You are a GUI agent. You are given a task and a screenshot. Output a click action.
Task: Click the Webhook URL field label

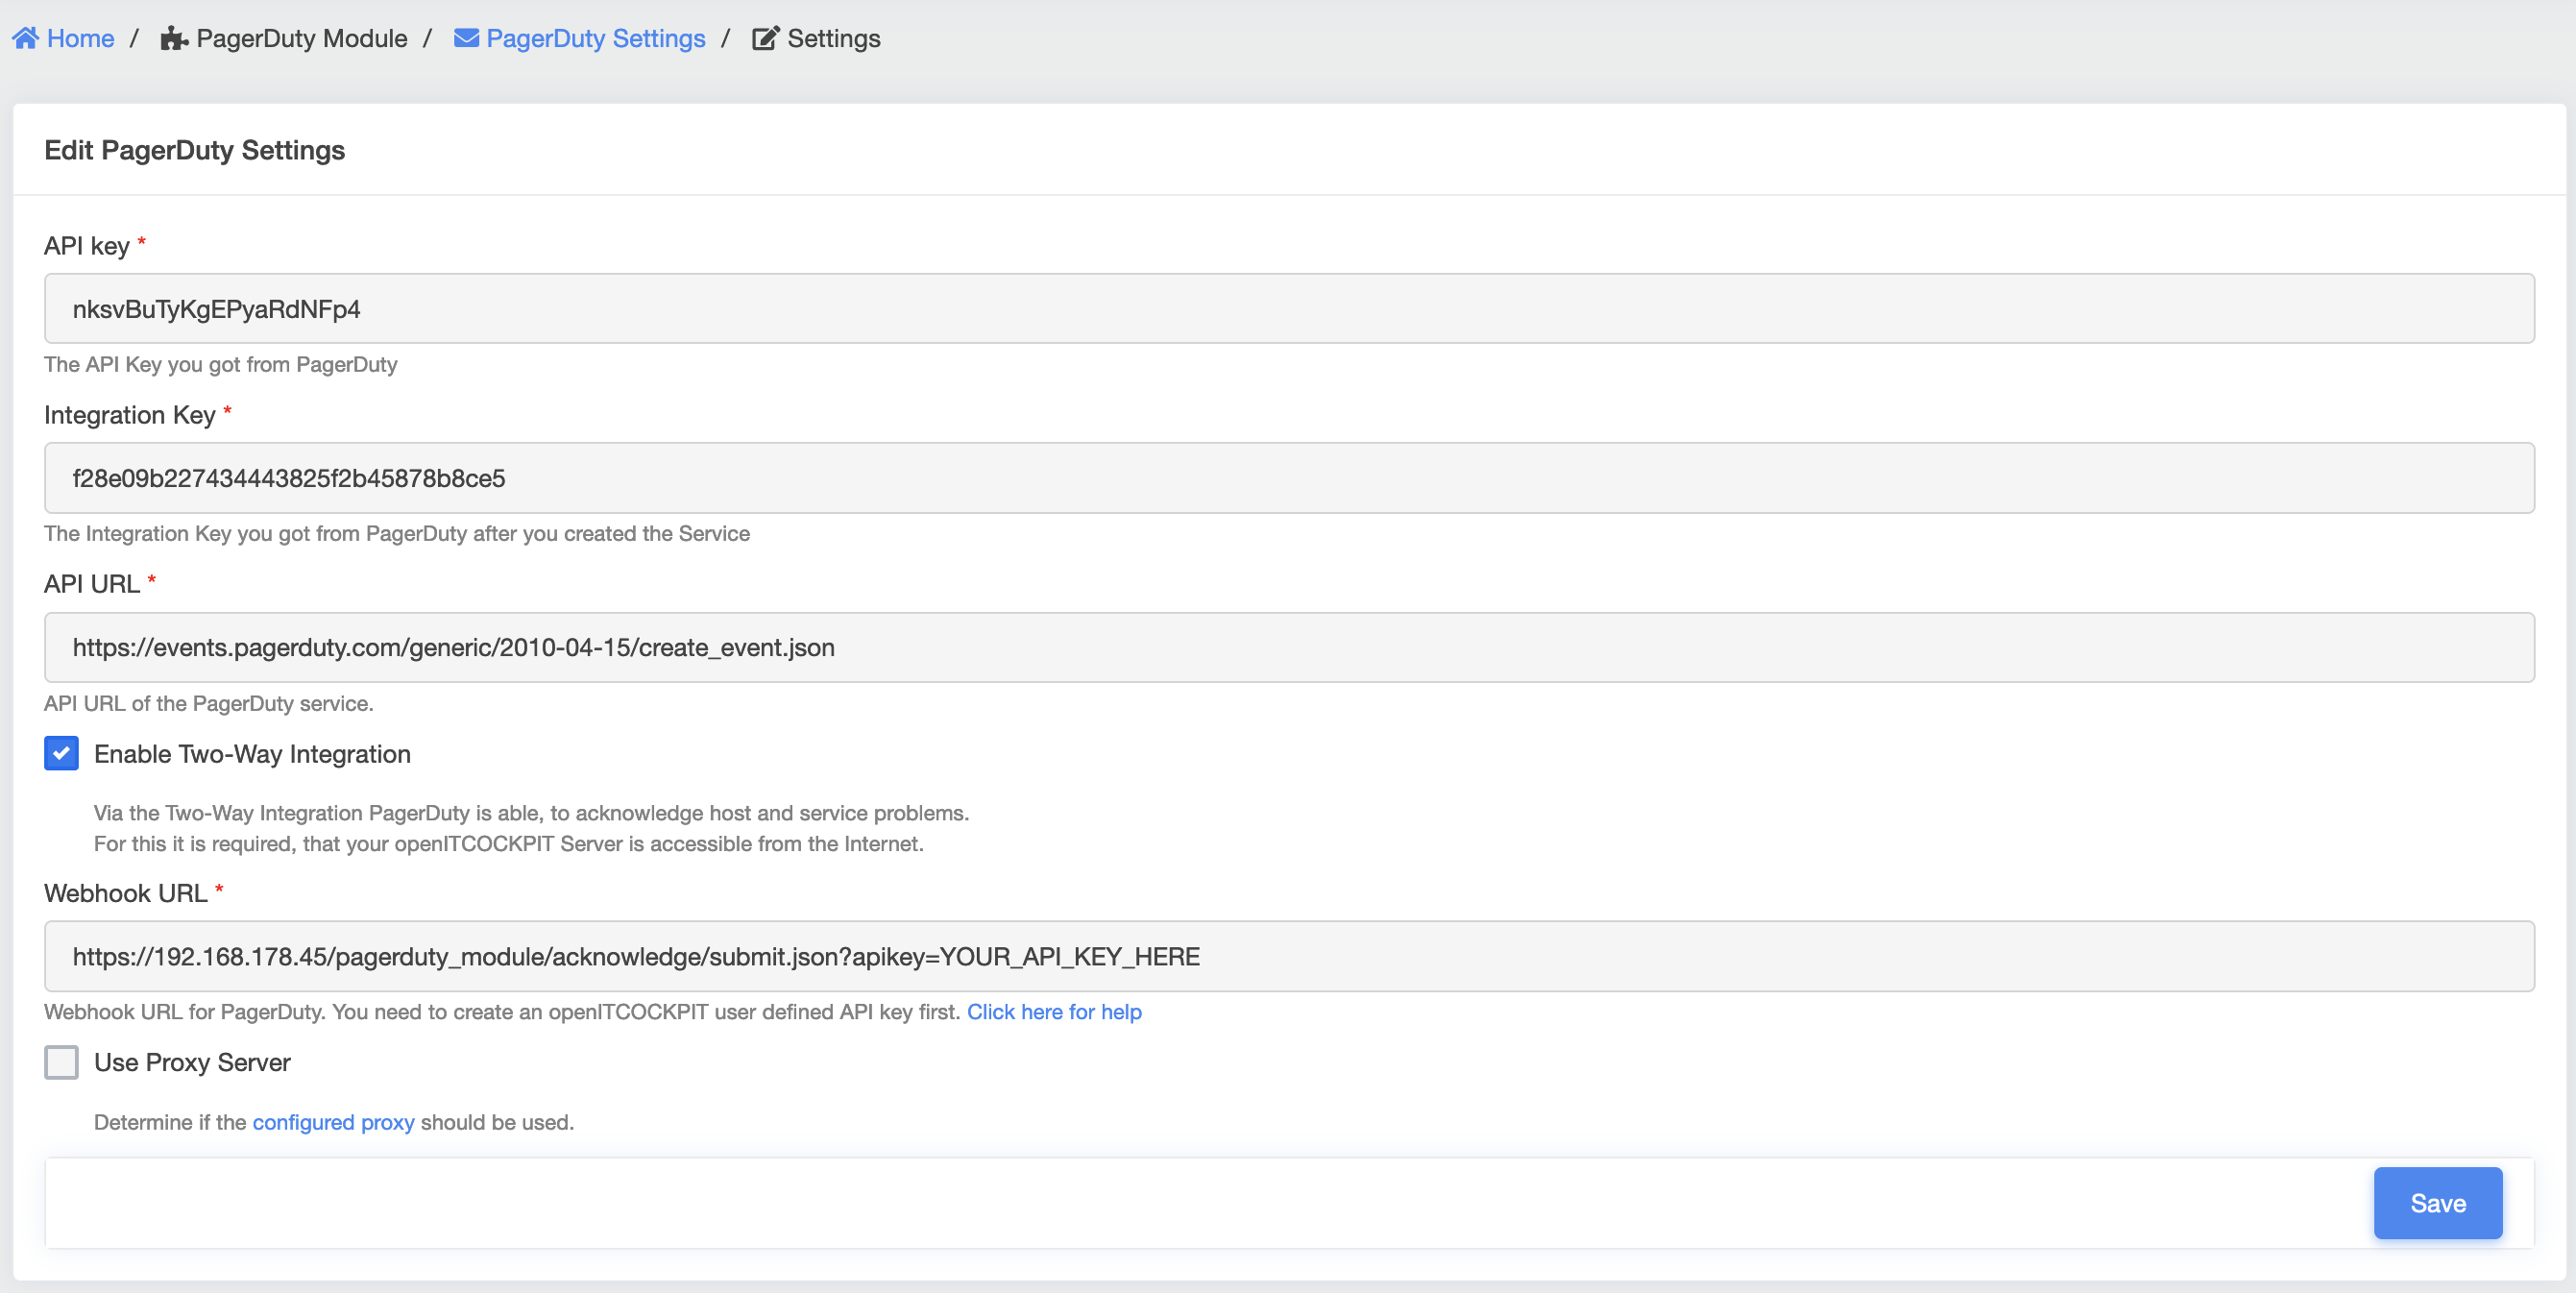[126, 893]
